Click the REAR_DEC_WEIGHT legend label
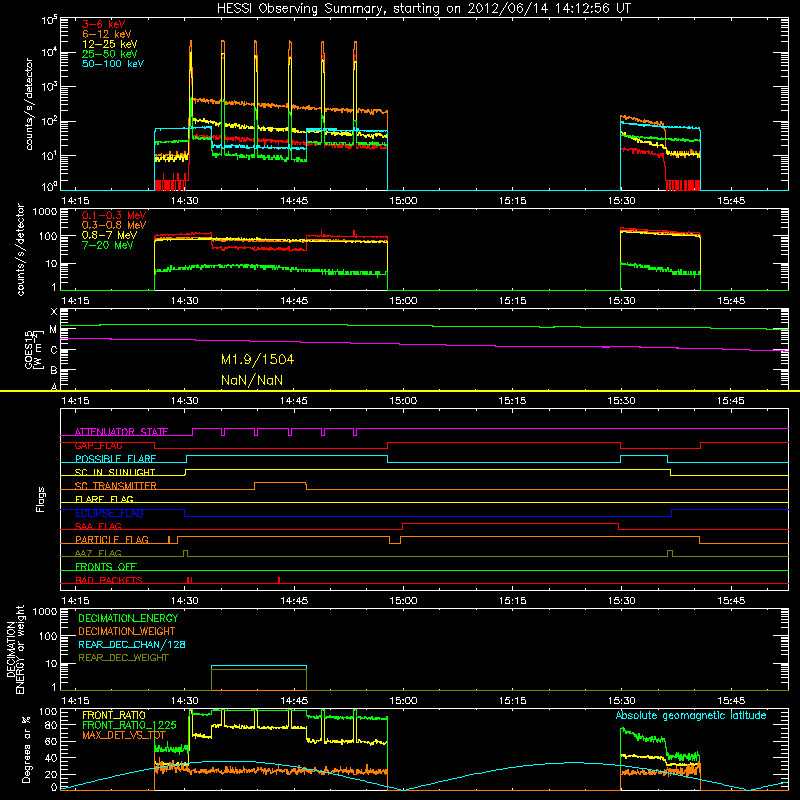This screenshot has width=800, height=800. (123, 658)
